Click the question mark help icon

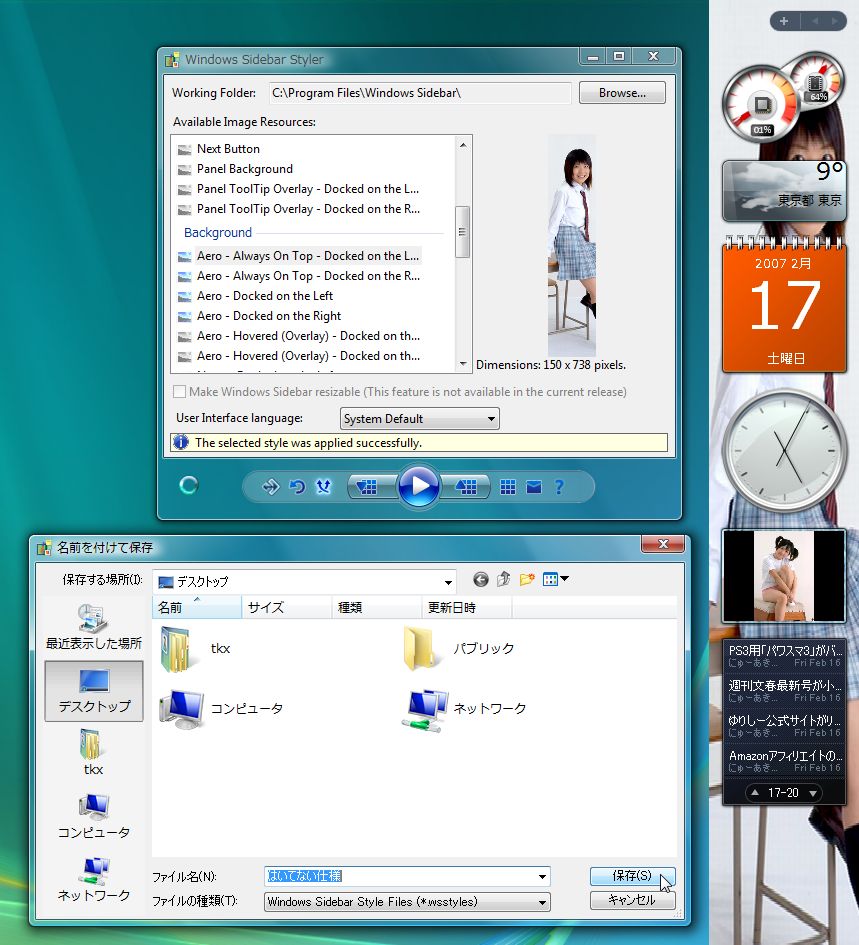[559, 487]
